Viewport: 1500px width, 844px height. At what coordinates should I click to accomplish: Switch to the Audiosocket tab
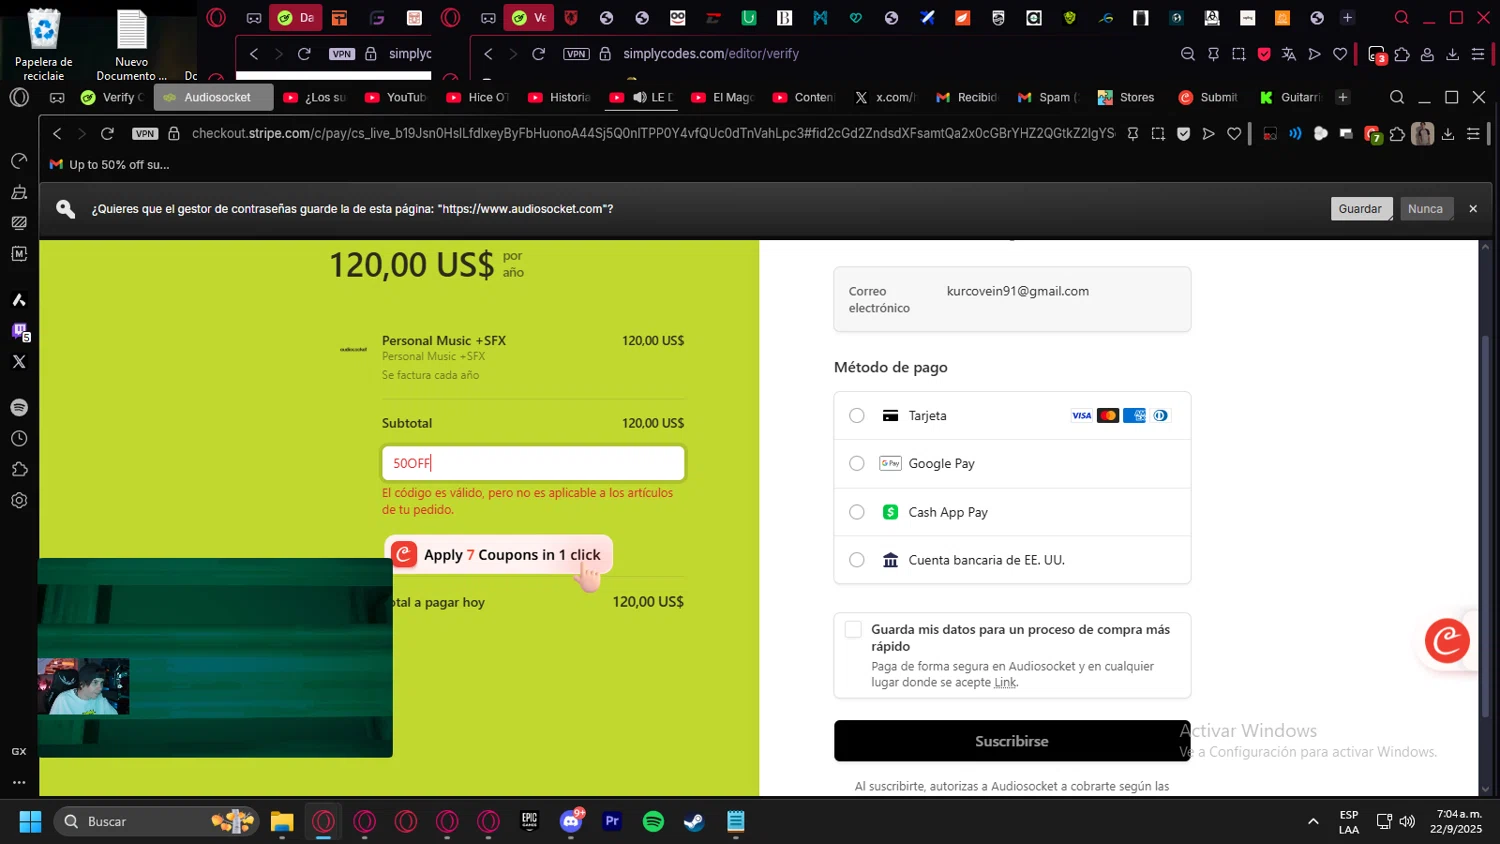[213, 97]
